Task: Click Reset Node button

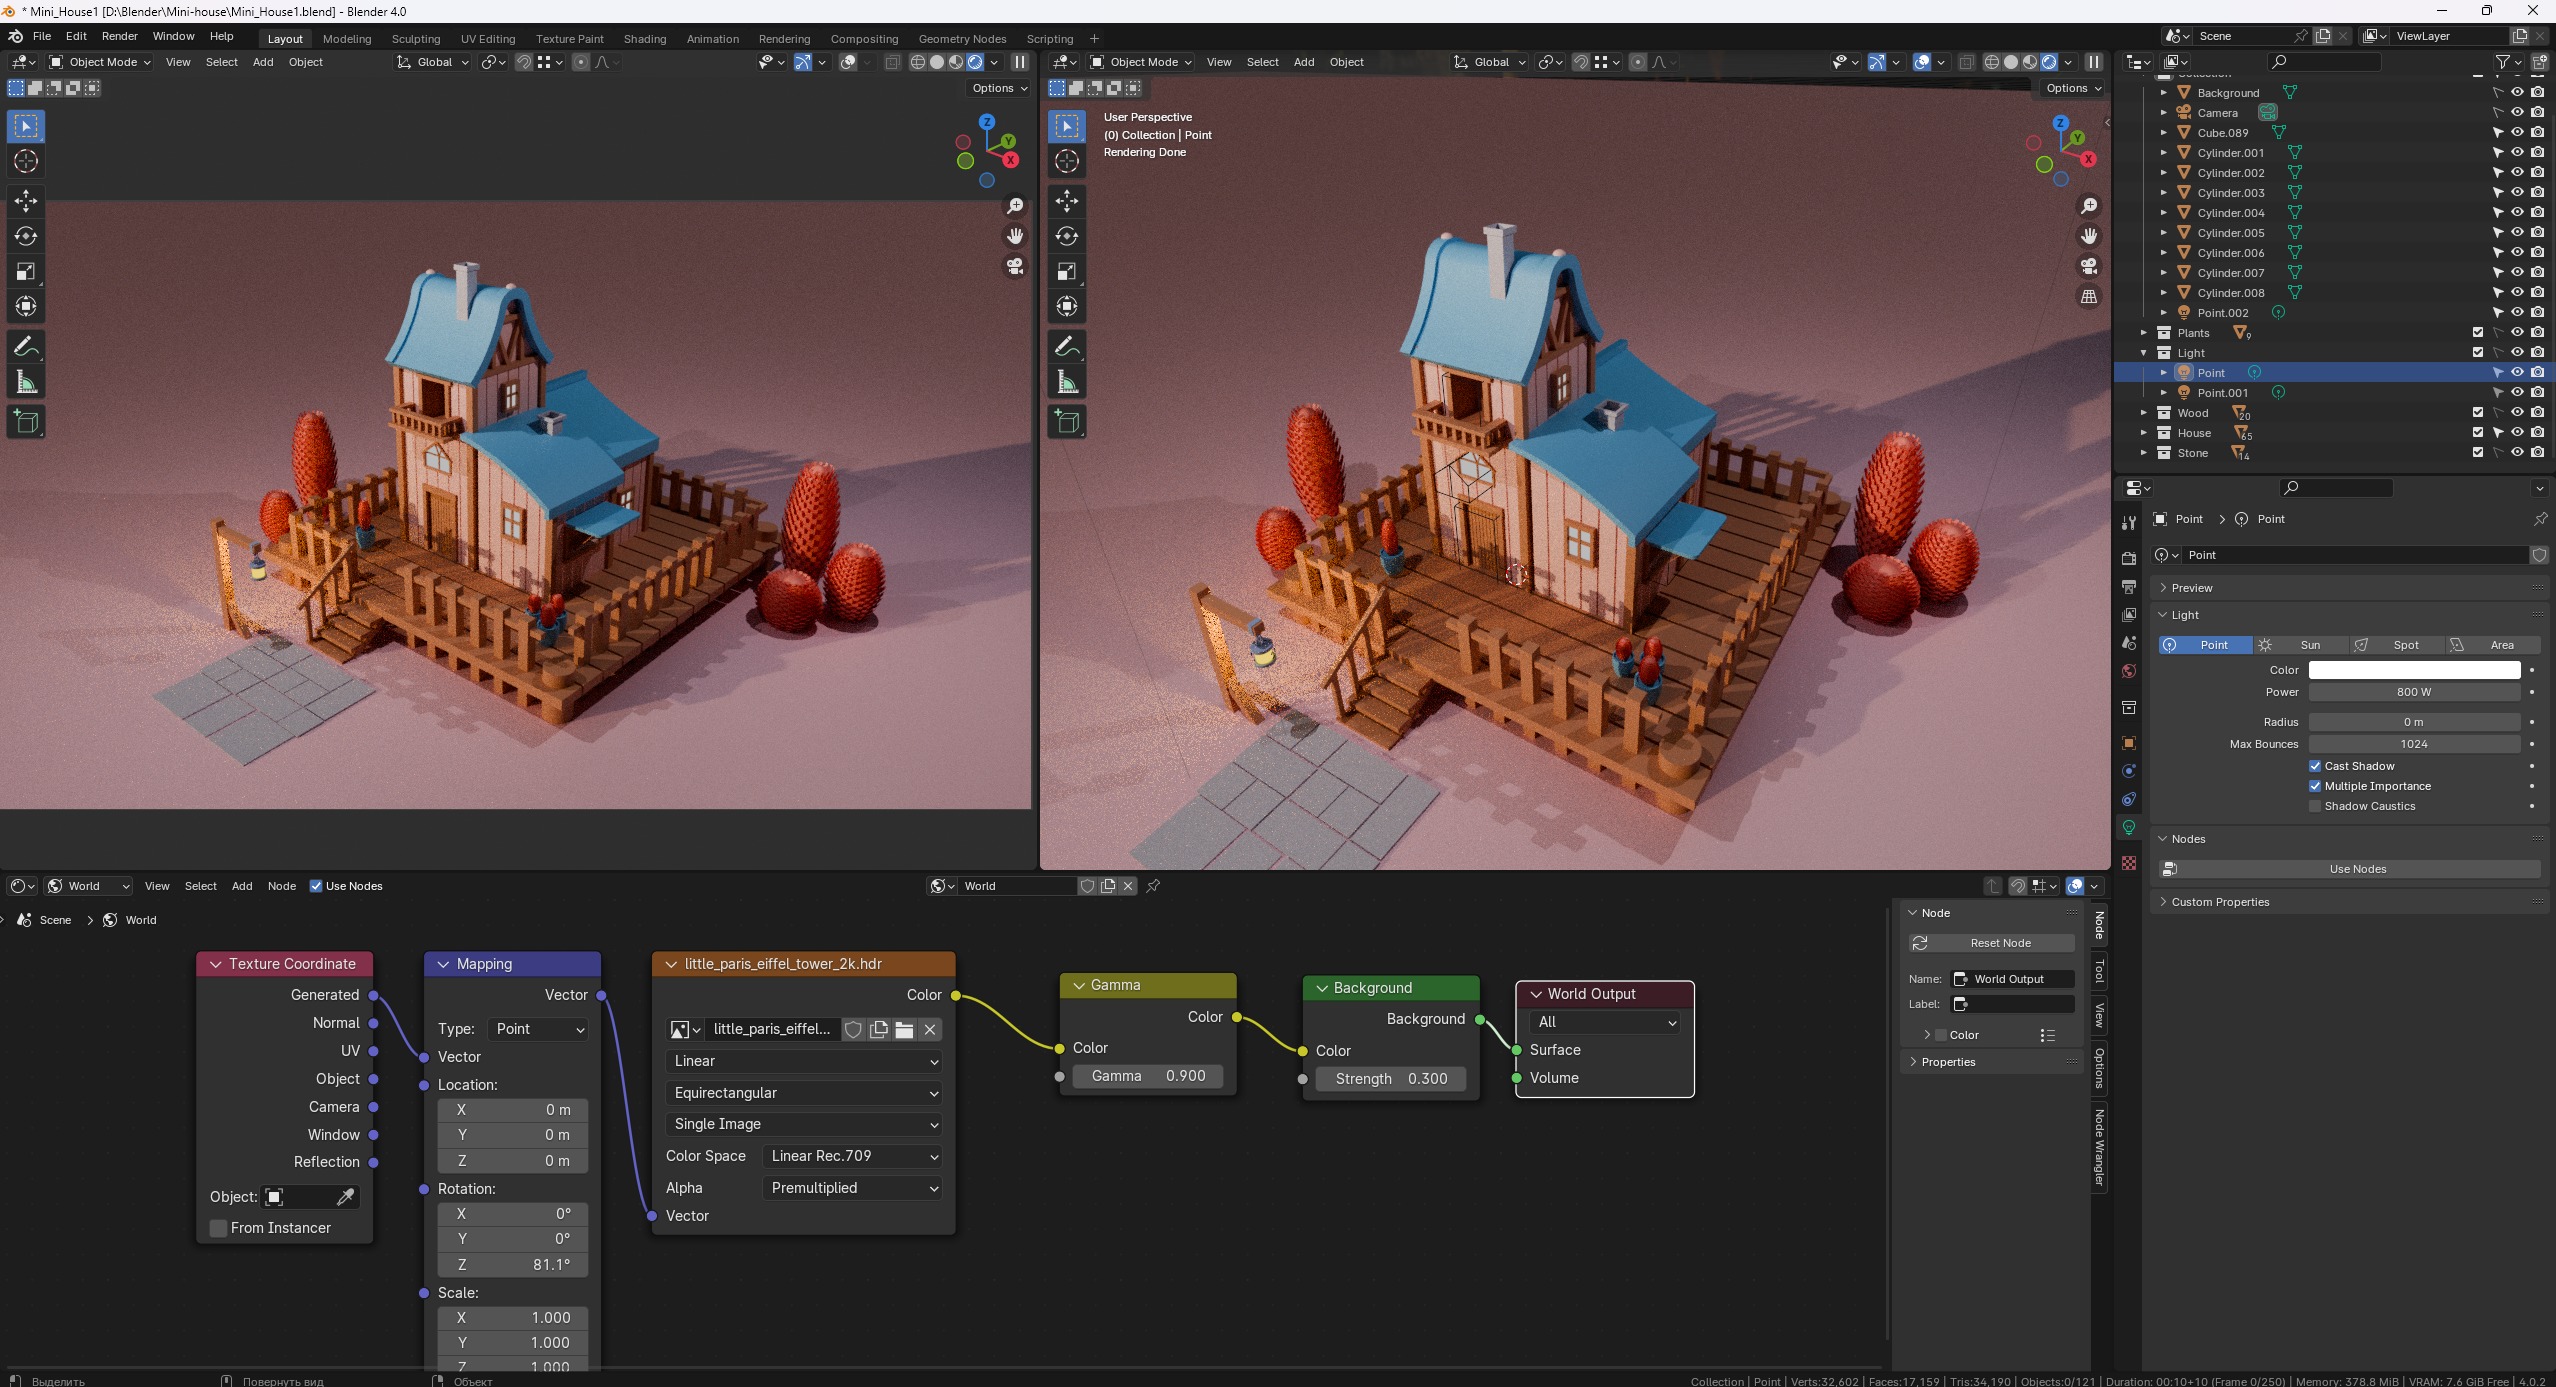Action: click(x=1992, y=943)
